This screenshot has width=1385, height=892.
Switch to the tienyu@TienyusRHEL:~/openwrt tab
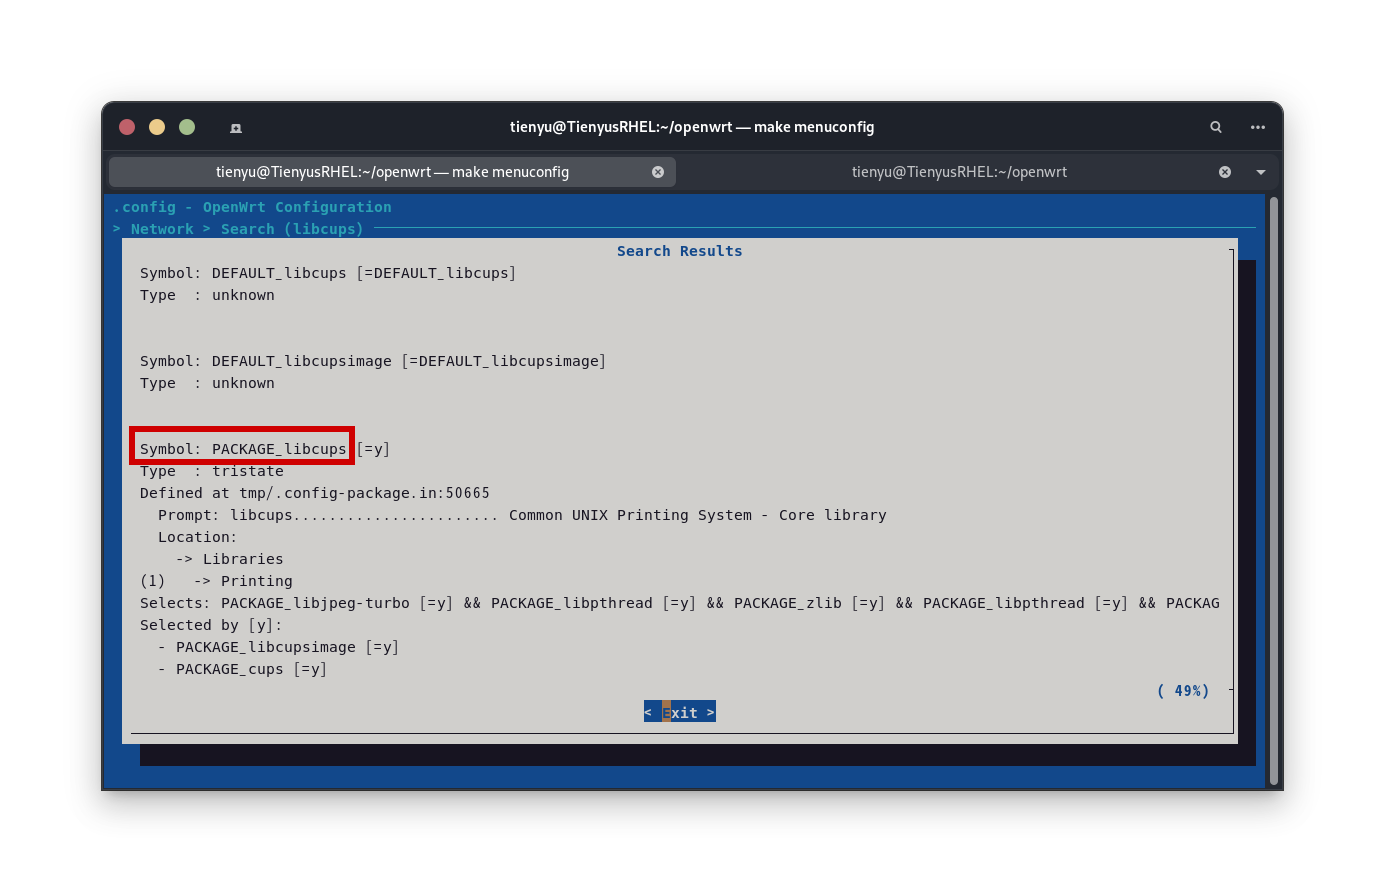point(958,172)
